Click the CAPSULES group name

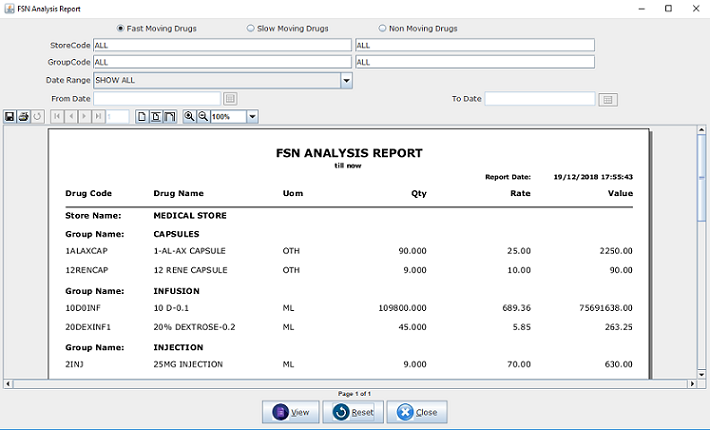[x=176, y=234]
